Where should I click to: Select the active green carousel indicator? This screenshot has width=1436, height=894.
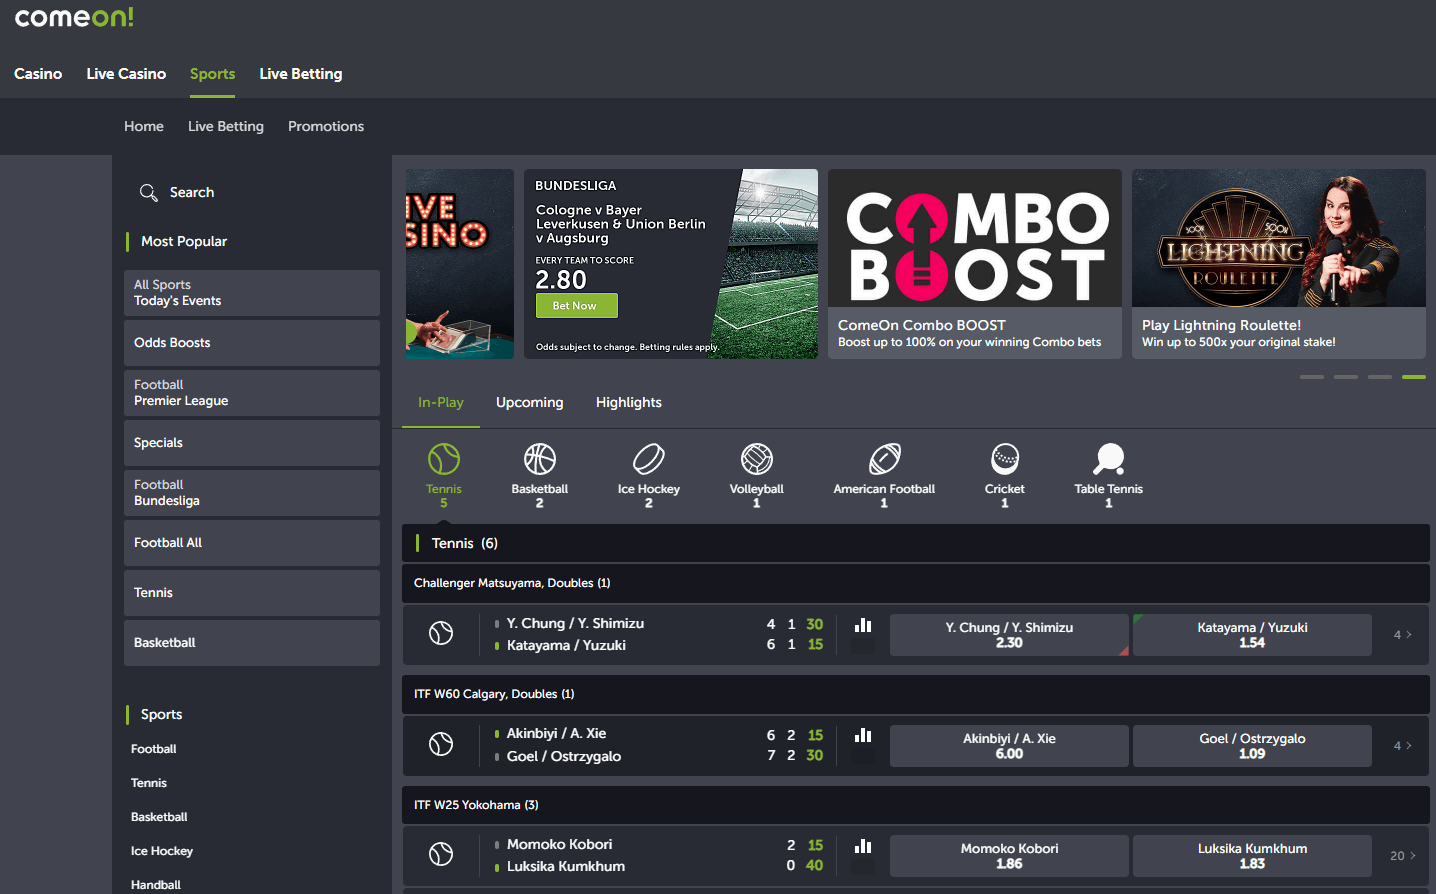[1414, 377]
